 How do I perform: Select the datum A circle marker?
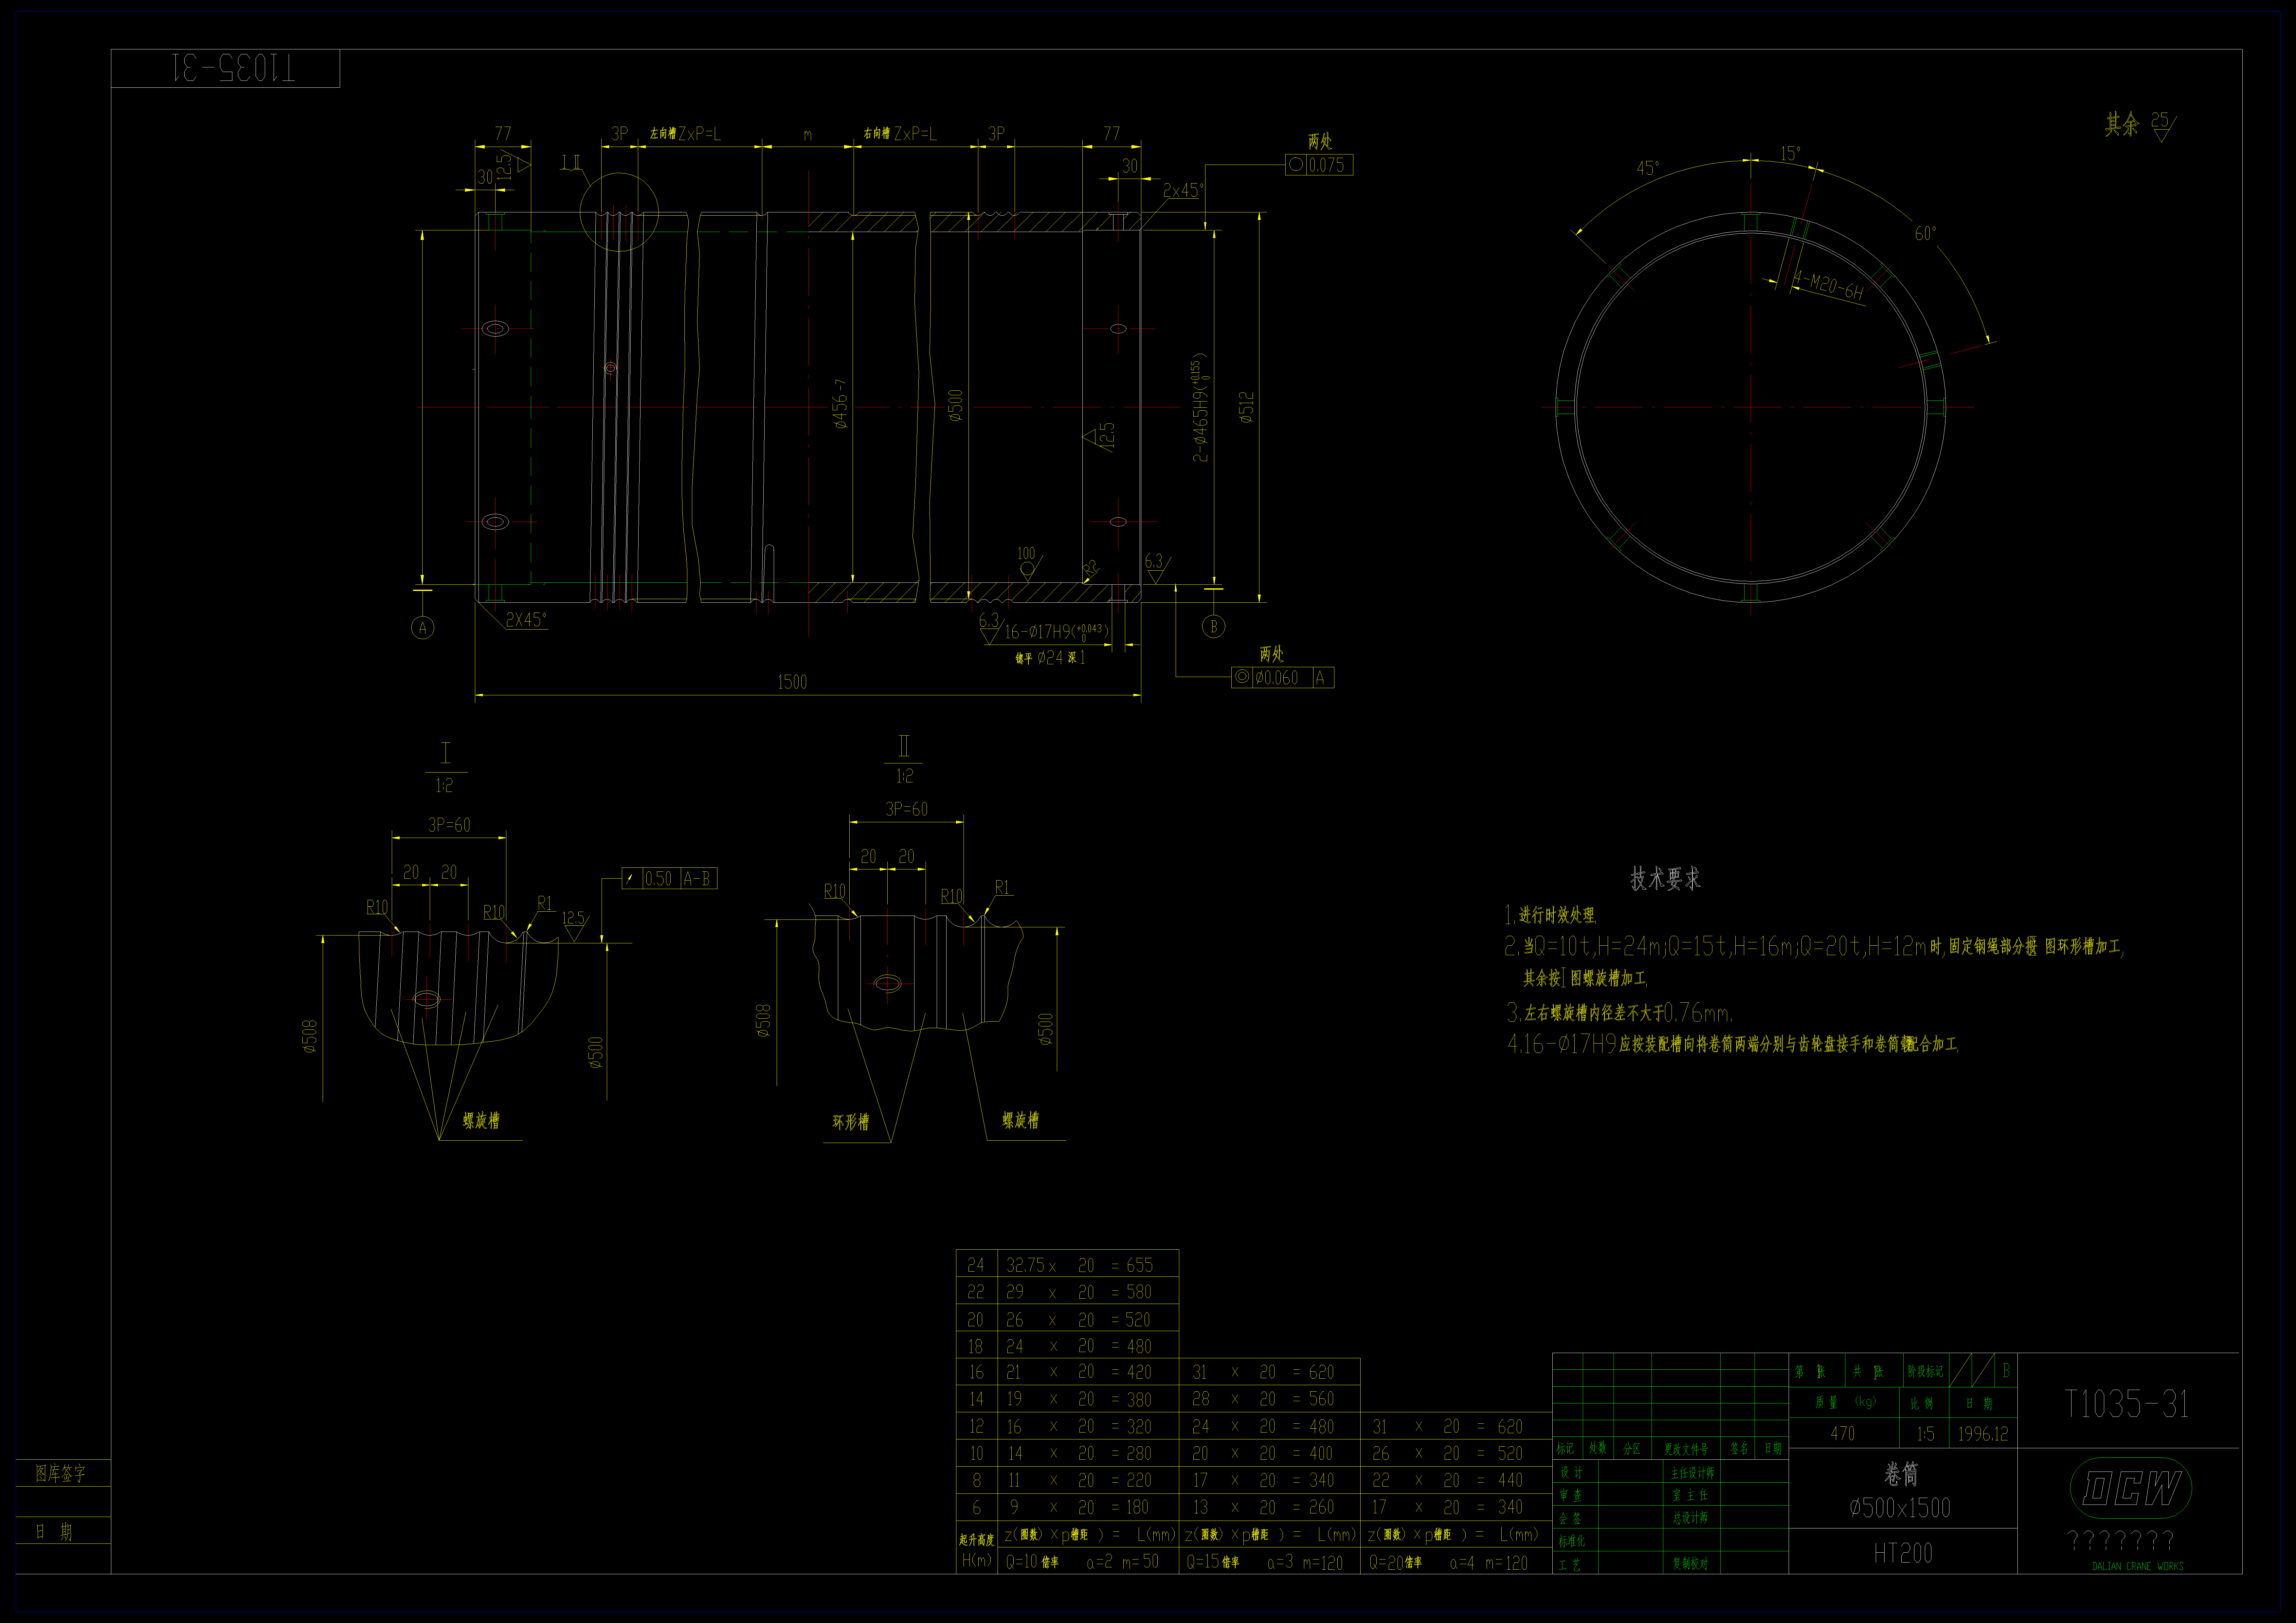tap(423, 628)
